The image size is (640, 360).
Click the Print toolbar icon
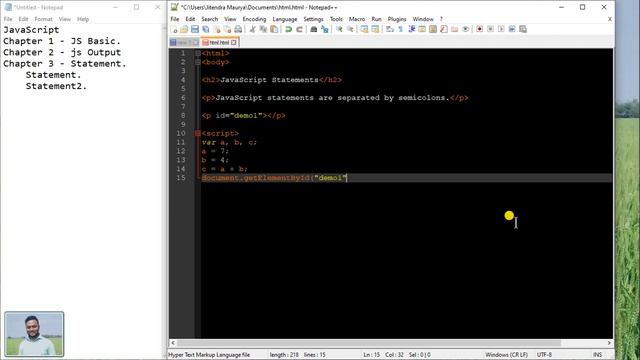tap(238, 29)
